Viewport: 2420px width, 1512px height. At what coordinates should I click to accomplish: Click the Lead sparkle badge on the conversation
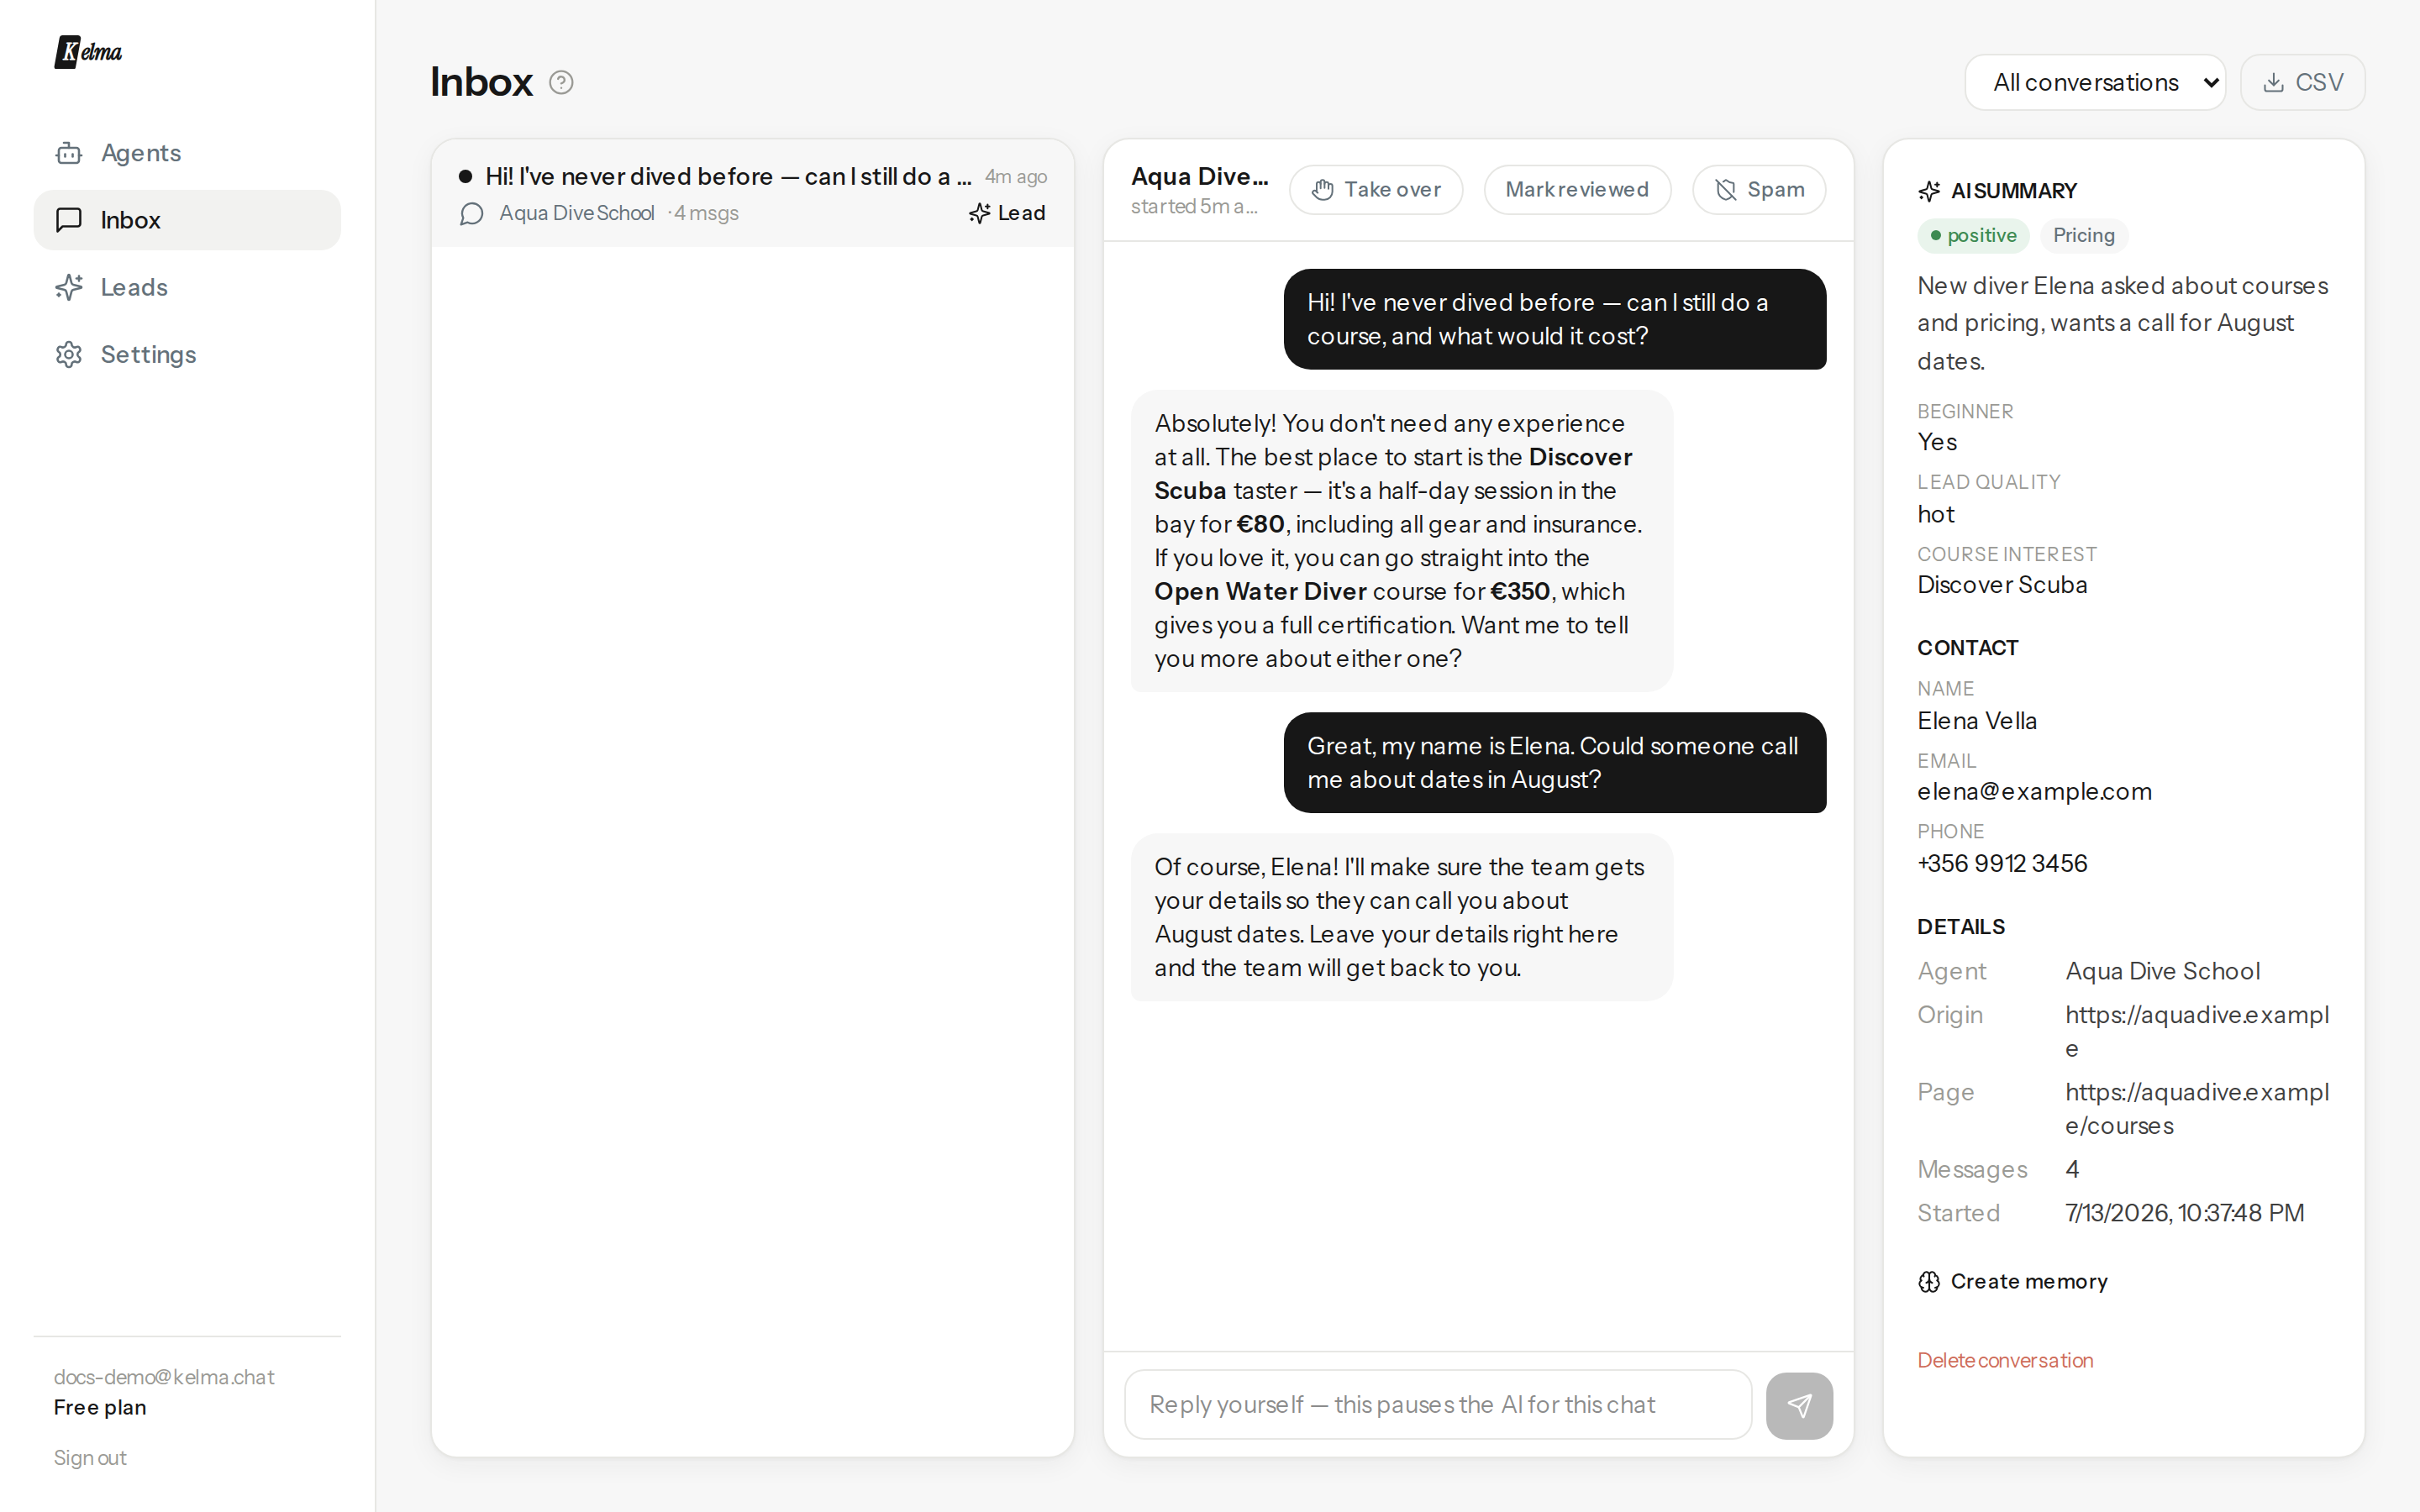tap(1007, 213)
